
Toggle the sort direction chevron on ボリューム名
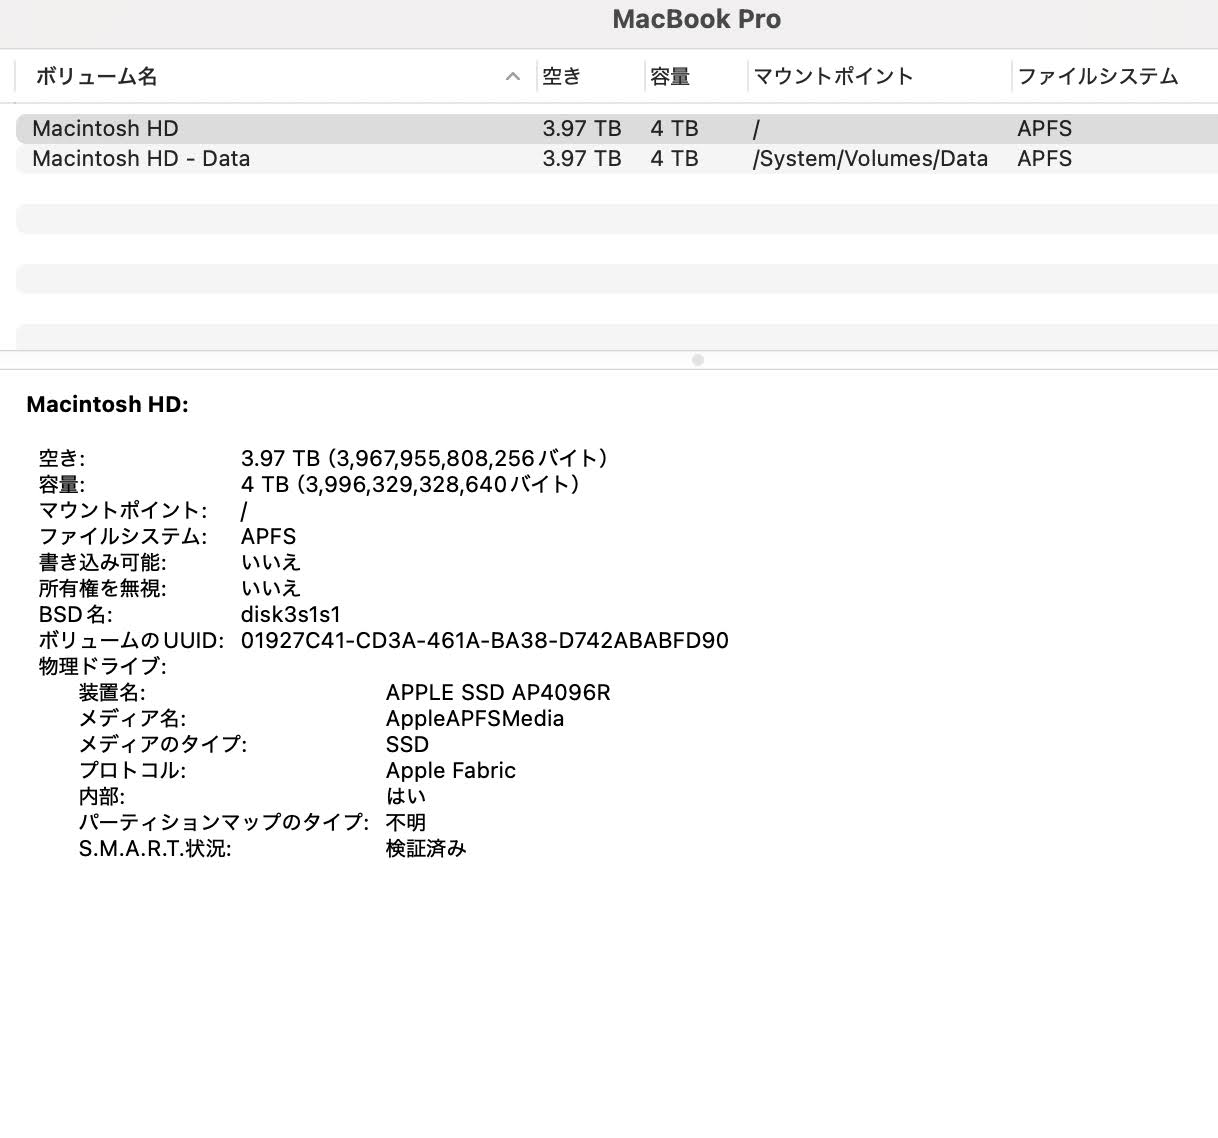[512, 76]
